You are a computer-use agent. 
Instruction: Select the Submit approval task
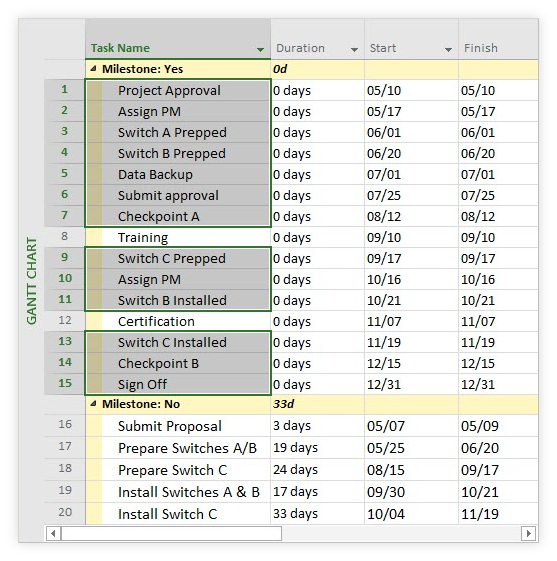178,195
